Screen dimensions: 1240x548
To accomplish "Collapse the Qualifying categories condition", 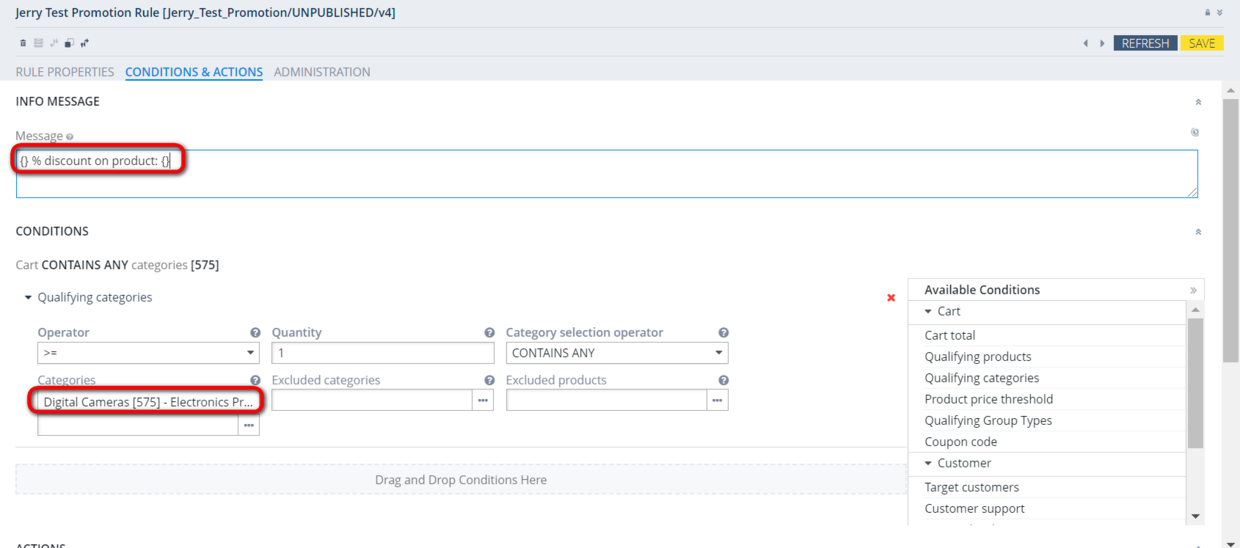I will point(28,298).
